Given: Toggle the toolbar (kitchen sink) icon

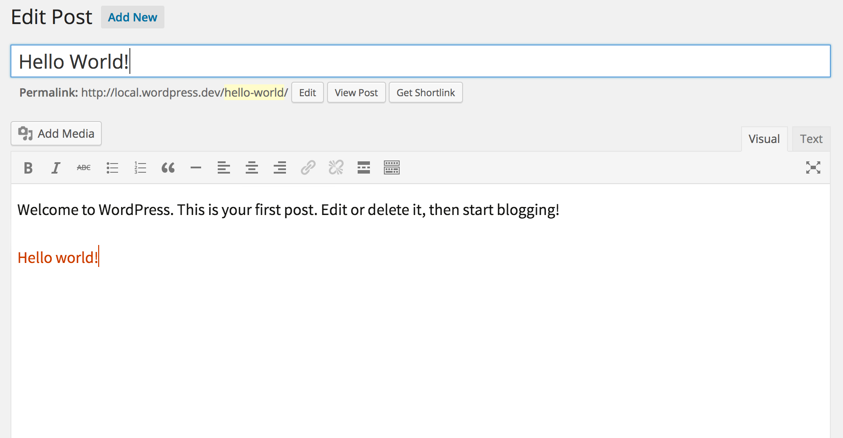Looking at the screenshot, I should (x=391, y=168).
